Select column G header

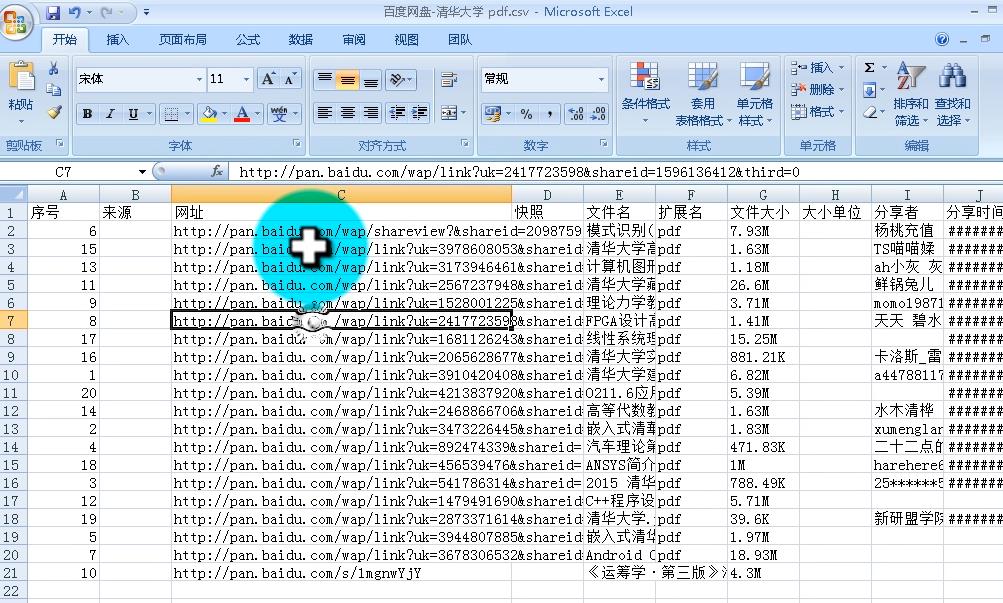pos(763,194)
